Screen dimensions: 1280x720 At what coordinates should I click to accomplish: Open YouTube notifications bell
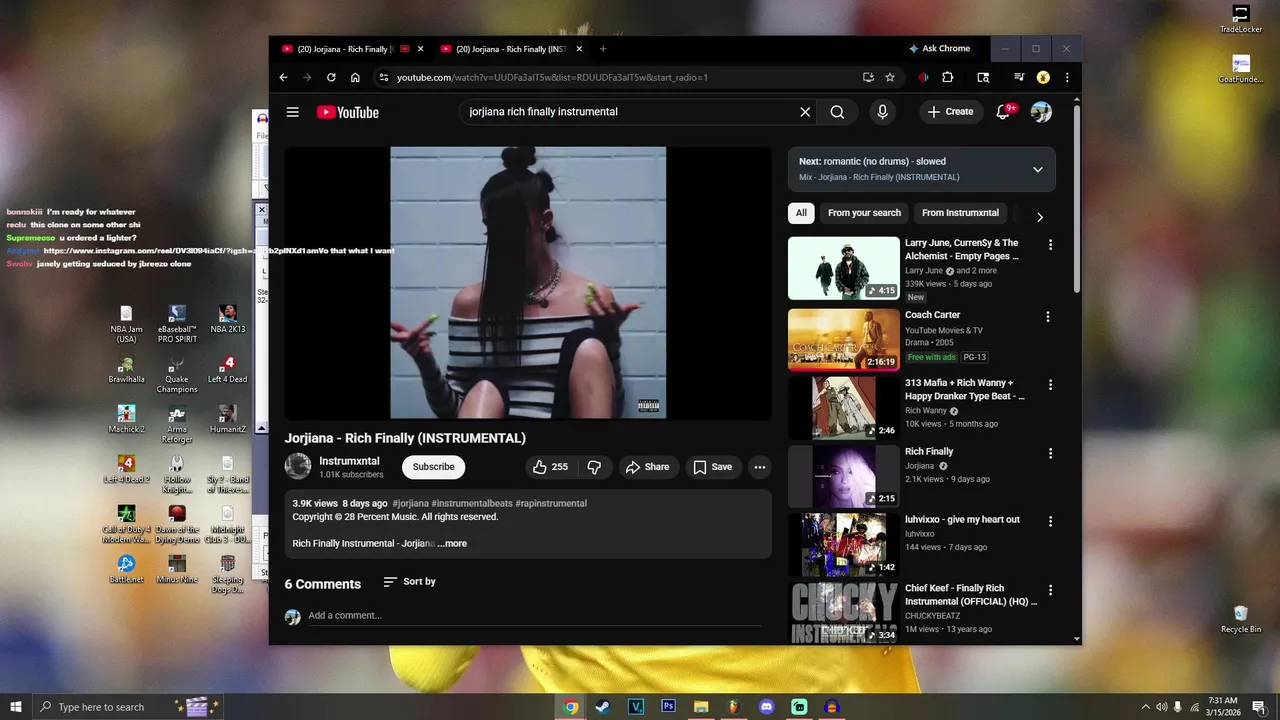click(1003, 112)
